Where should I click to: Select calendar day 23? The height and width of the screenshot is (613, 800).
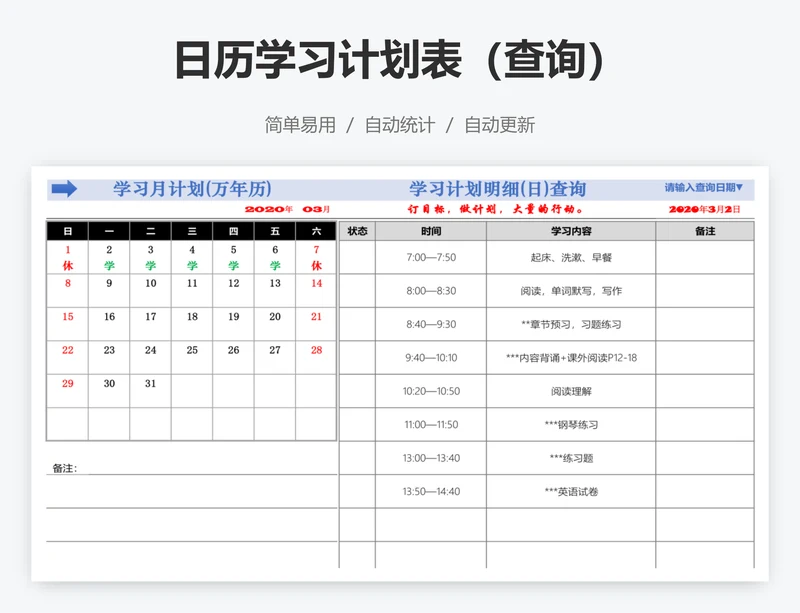pos(109,358)
